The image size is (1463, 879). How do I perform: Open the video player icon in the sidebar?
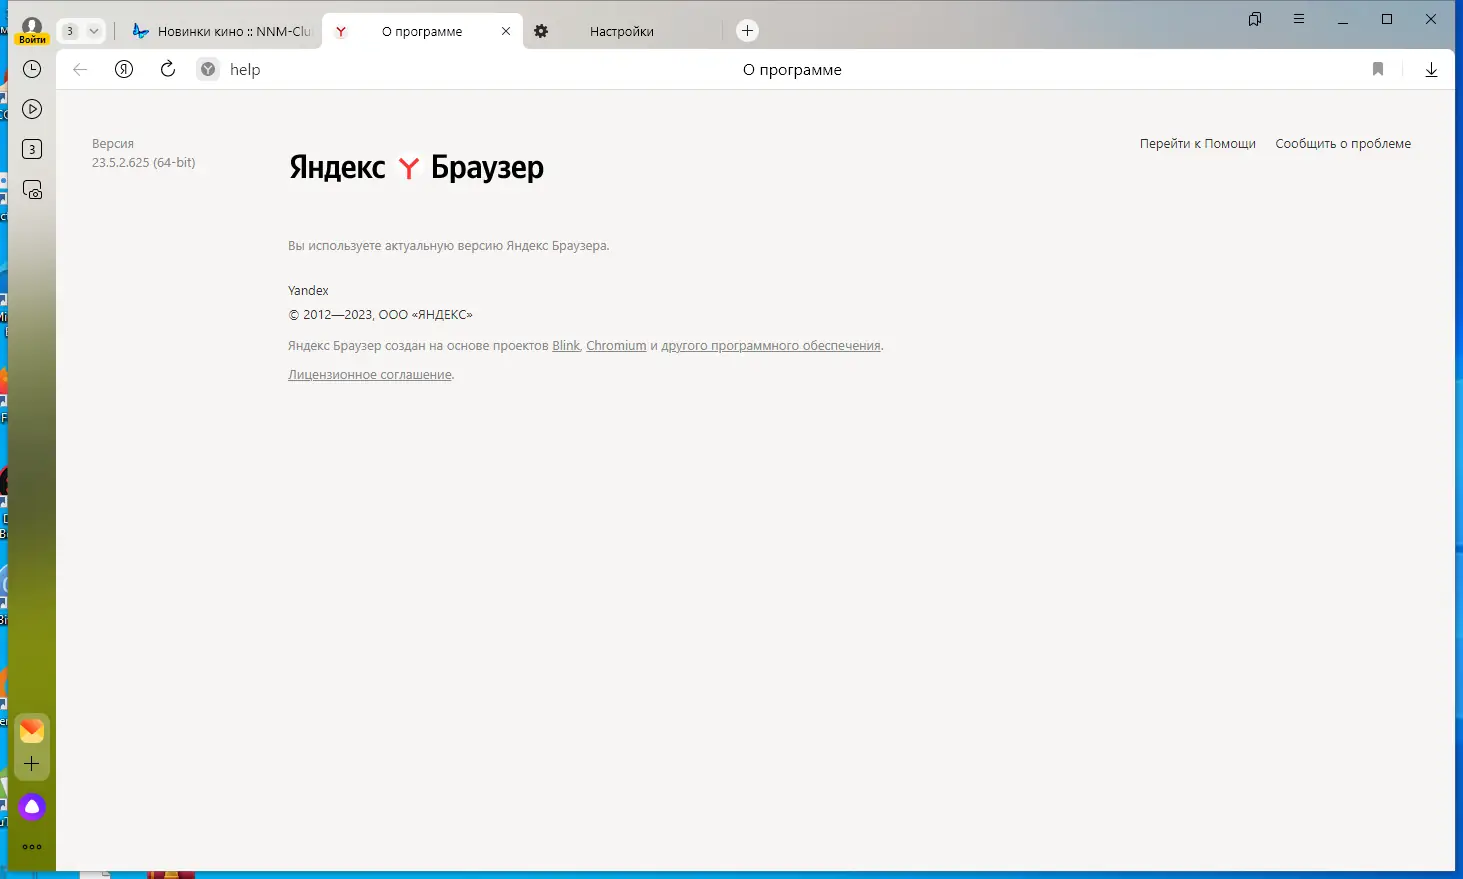(31, 109)
